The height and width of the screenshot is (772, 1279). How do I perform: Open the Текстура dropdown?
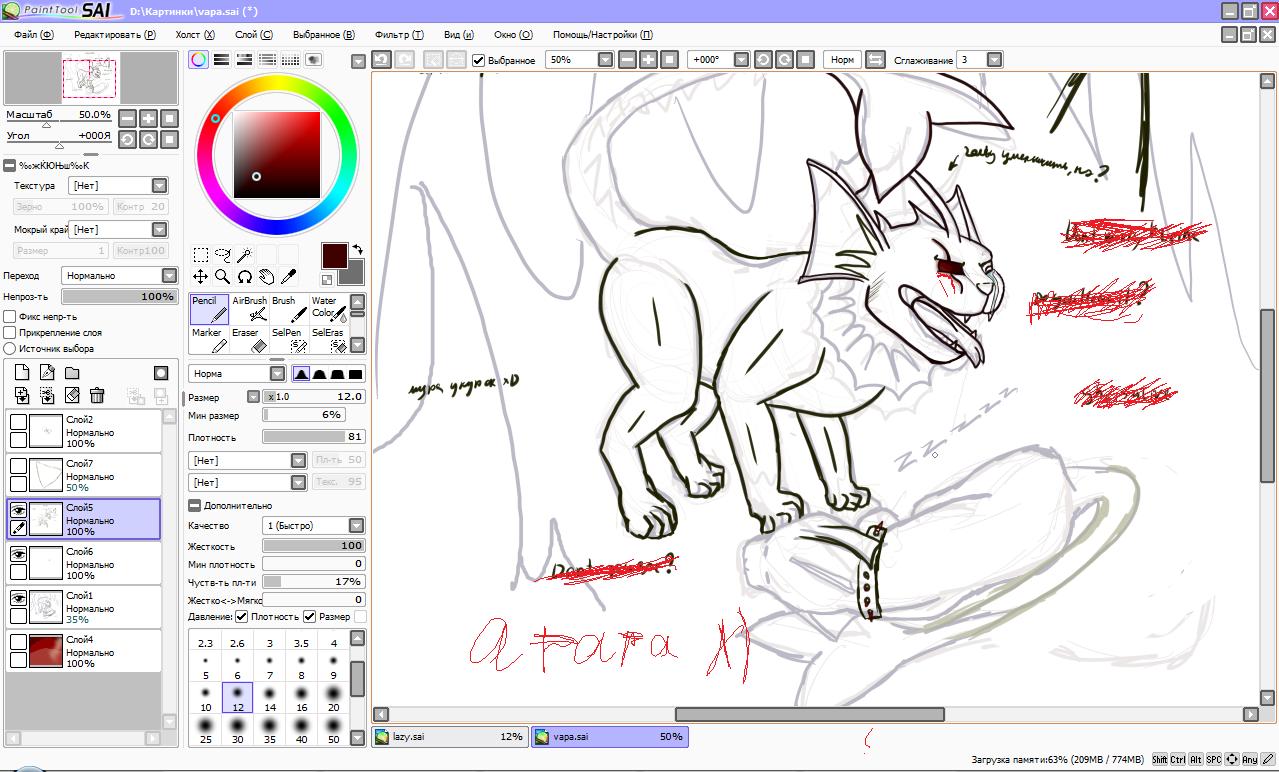coord(118,186)
